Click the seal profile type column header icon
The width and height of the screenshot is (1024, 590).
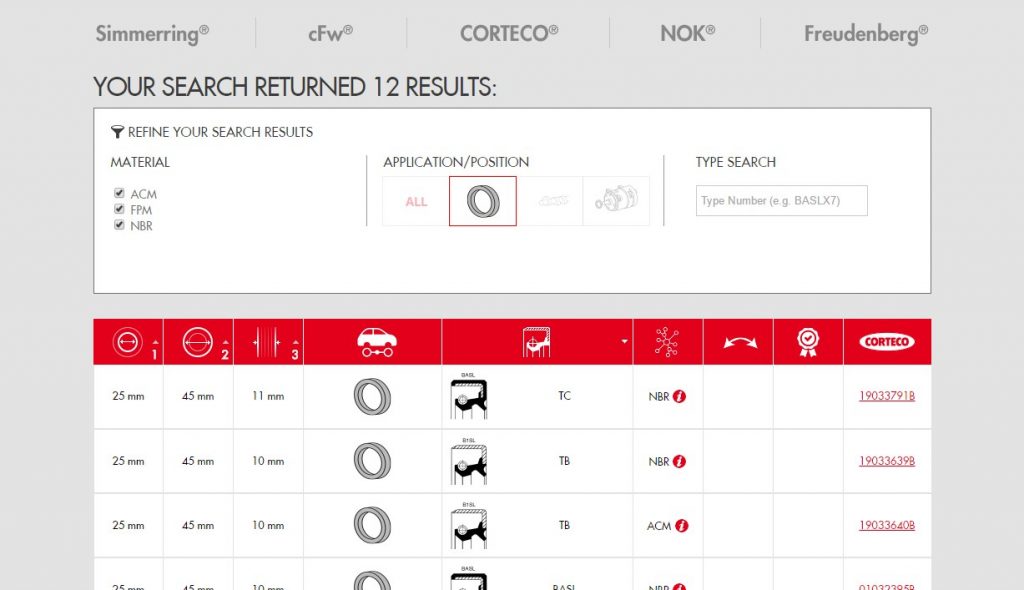coord(536,342)
